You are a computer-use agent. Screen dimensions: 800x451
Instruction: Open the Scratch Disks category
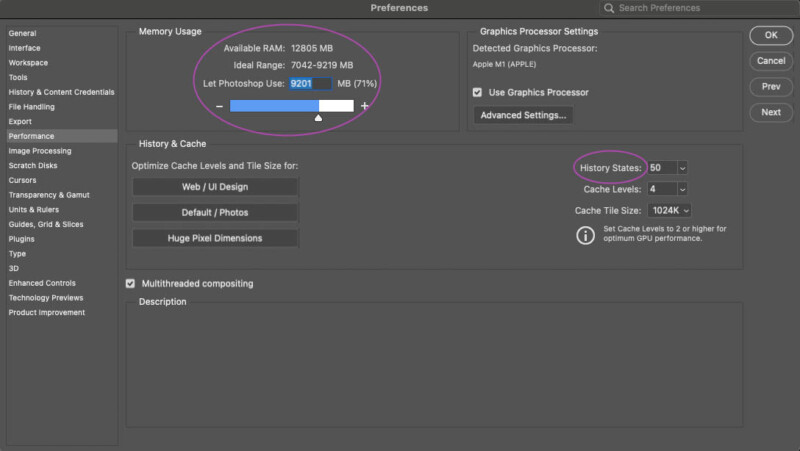click(33, 166)
